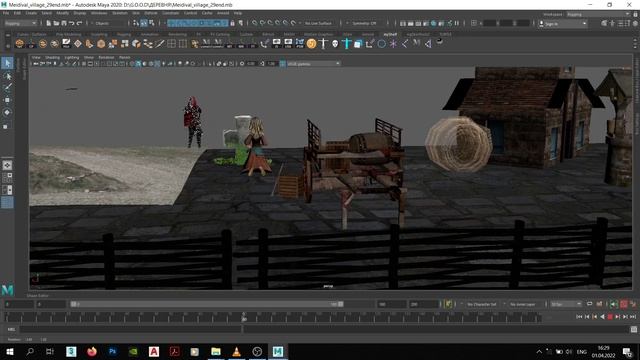Viewport: 640px width, 360px height.
Task: Click the viewport gamma value field
Action: [271, 64]
